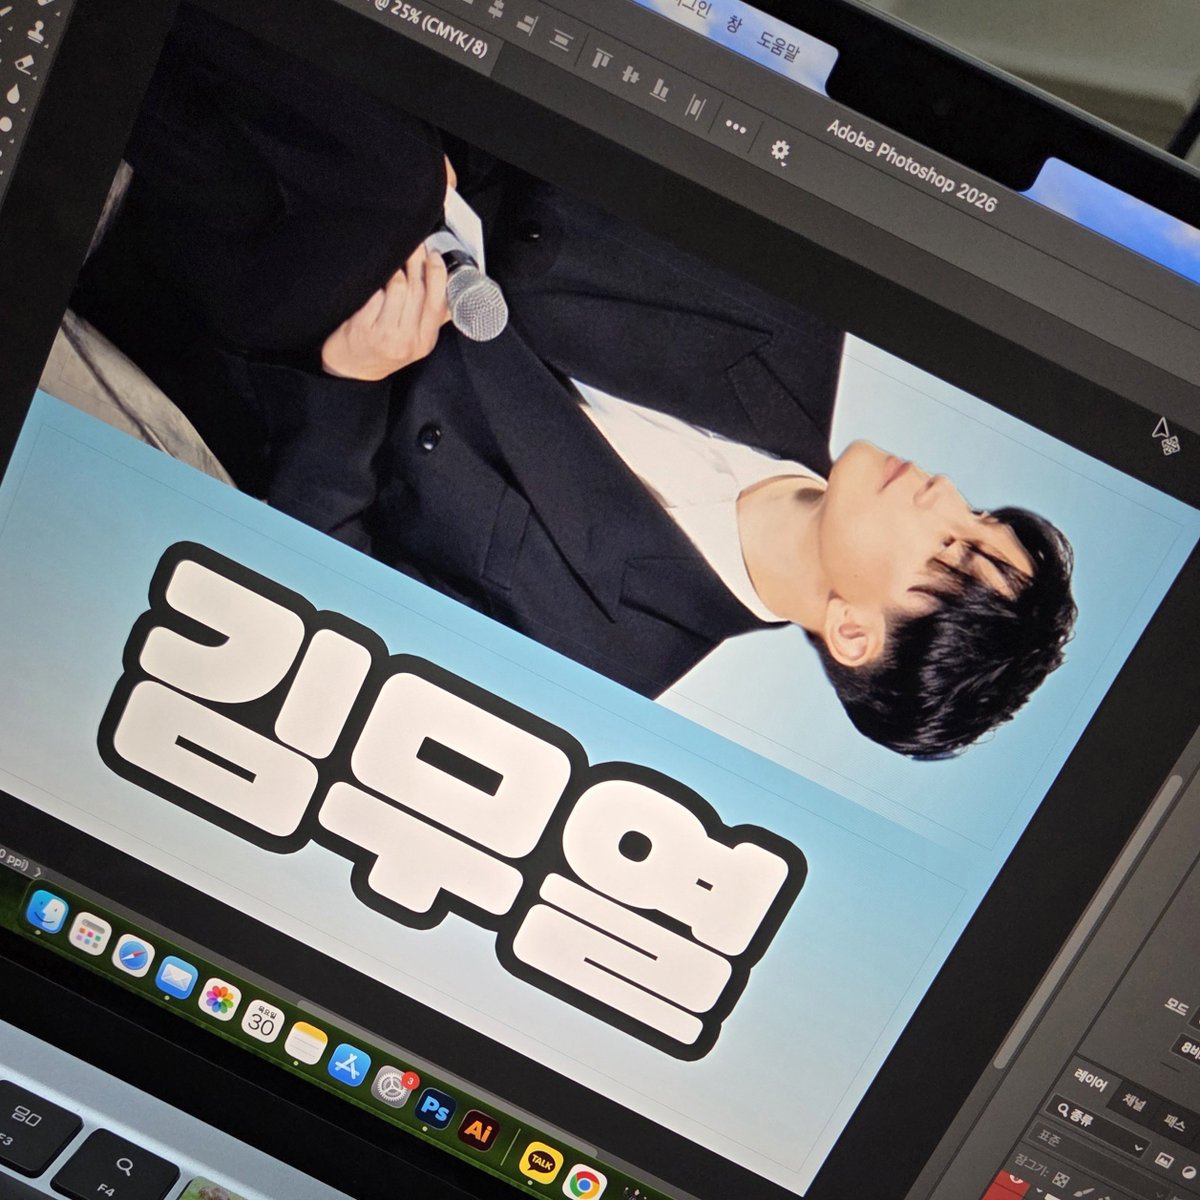Open Notes from the Dock
The width and height of the screenshot is (1200, 1200).
(x=305, y=1044)
